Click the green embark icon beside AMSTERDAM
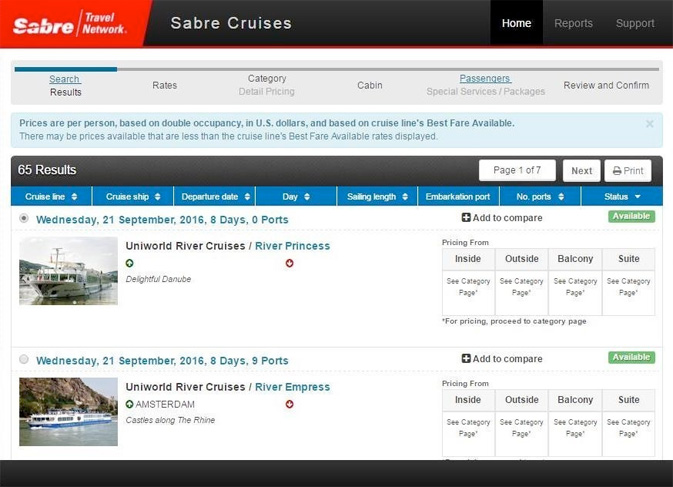 (129, 404)
